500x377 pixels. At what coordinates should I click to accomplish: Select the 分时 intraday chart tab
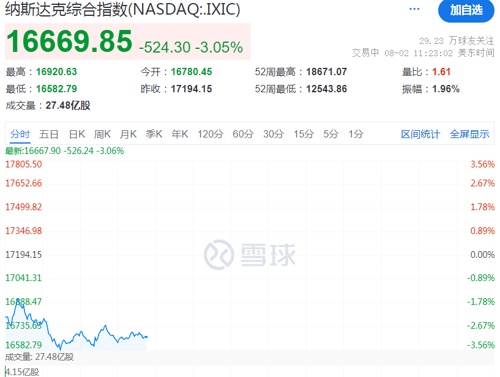(20, 134)
